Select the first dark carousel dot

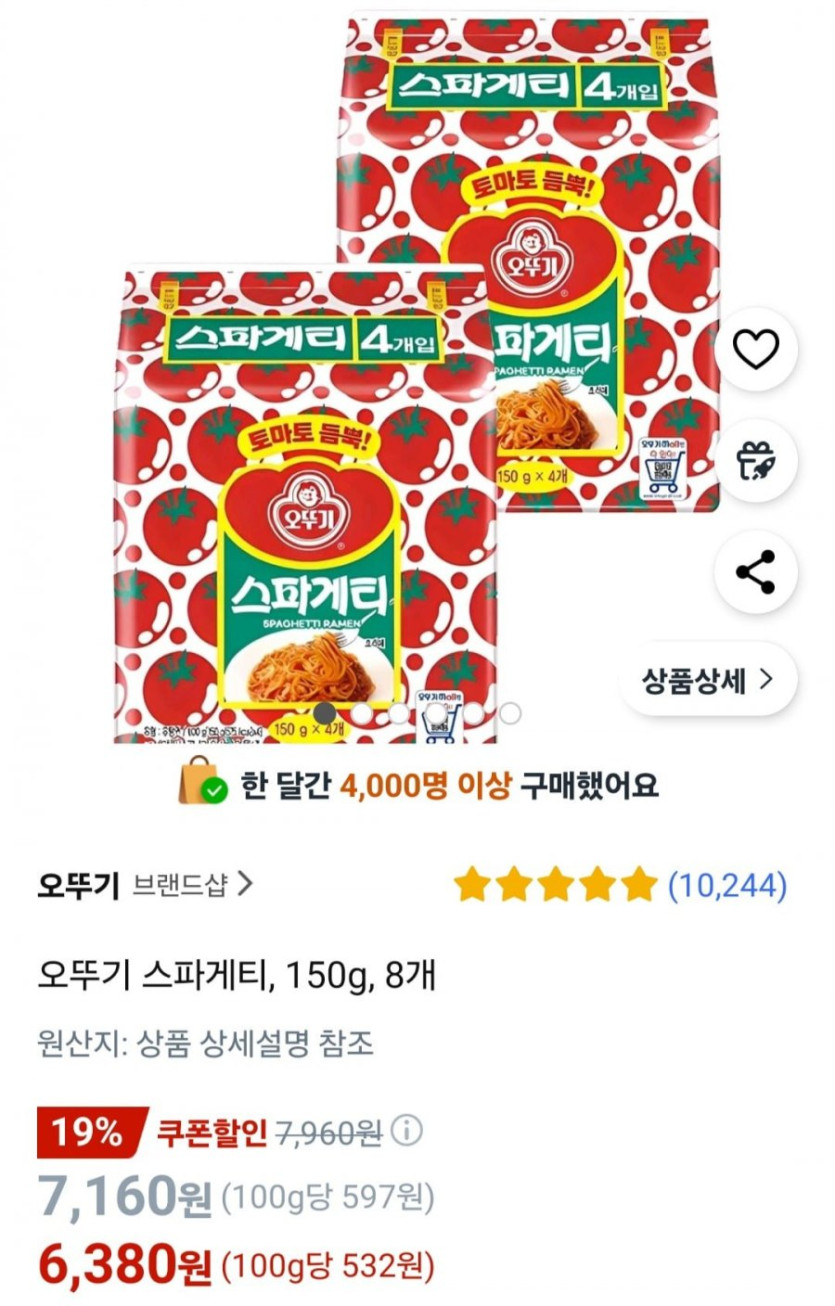pos(325,713)
